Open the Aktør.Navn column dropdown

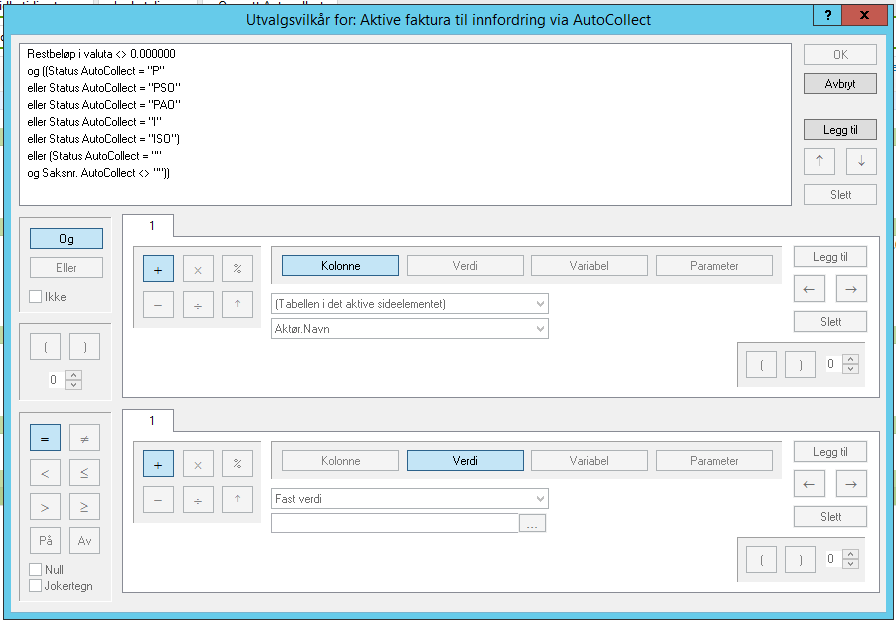pyautogui.click(x=410, y=329)
